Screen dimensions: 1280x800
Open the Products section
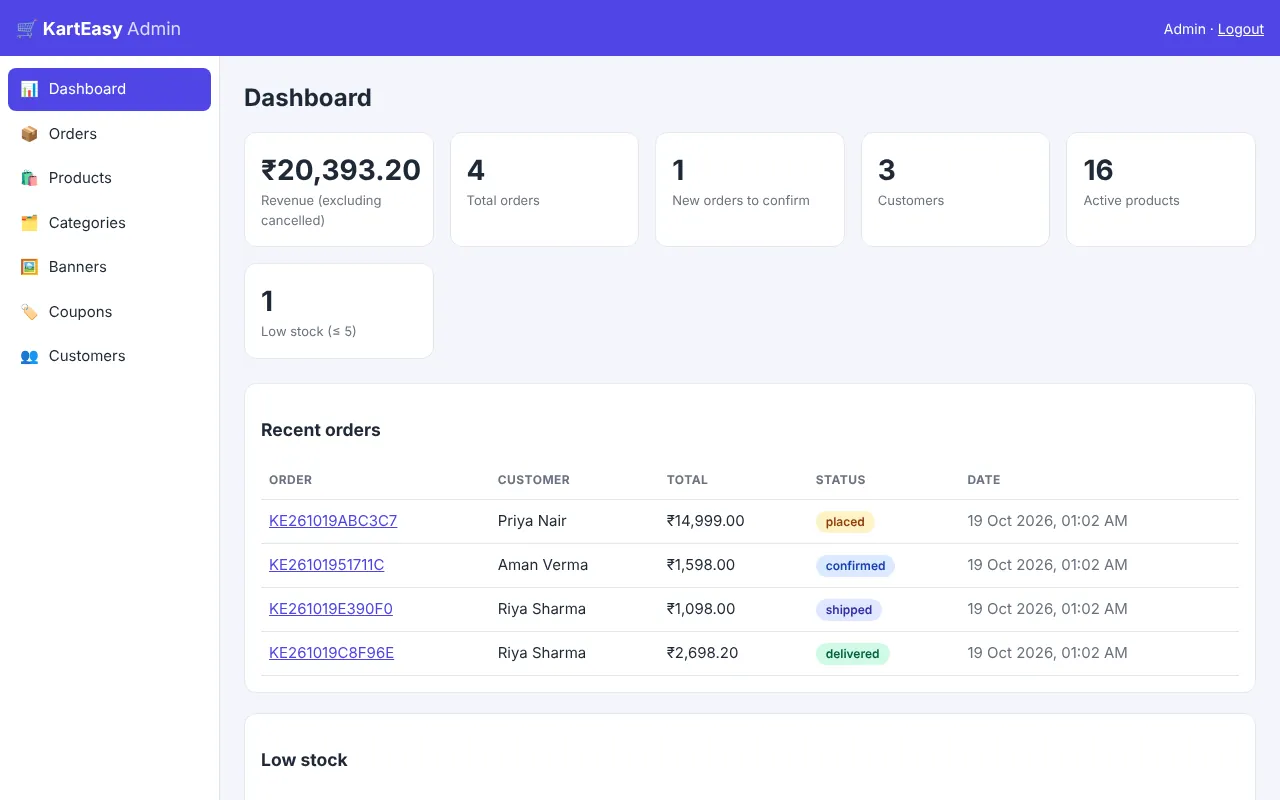[109, 178]
